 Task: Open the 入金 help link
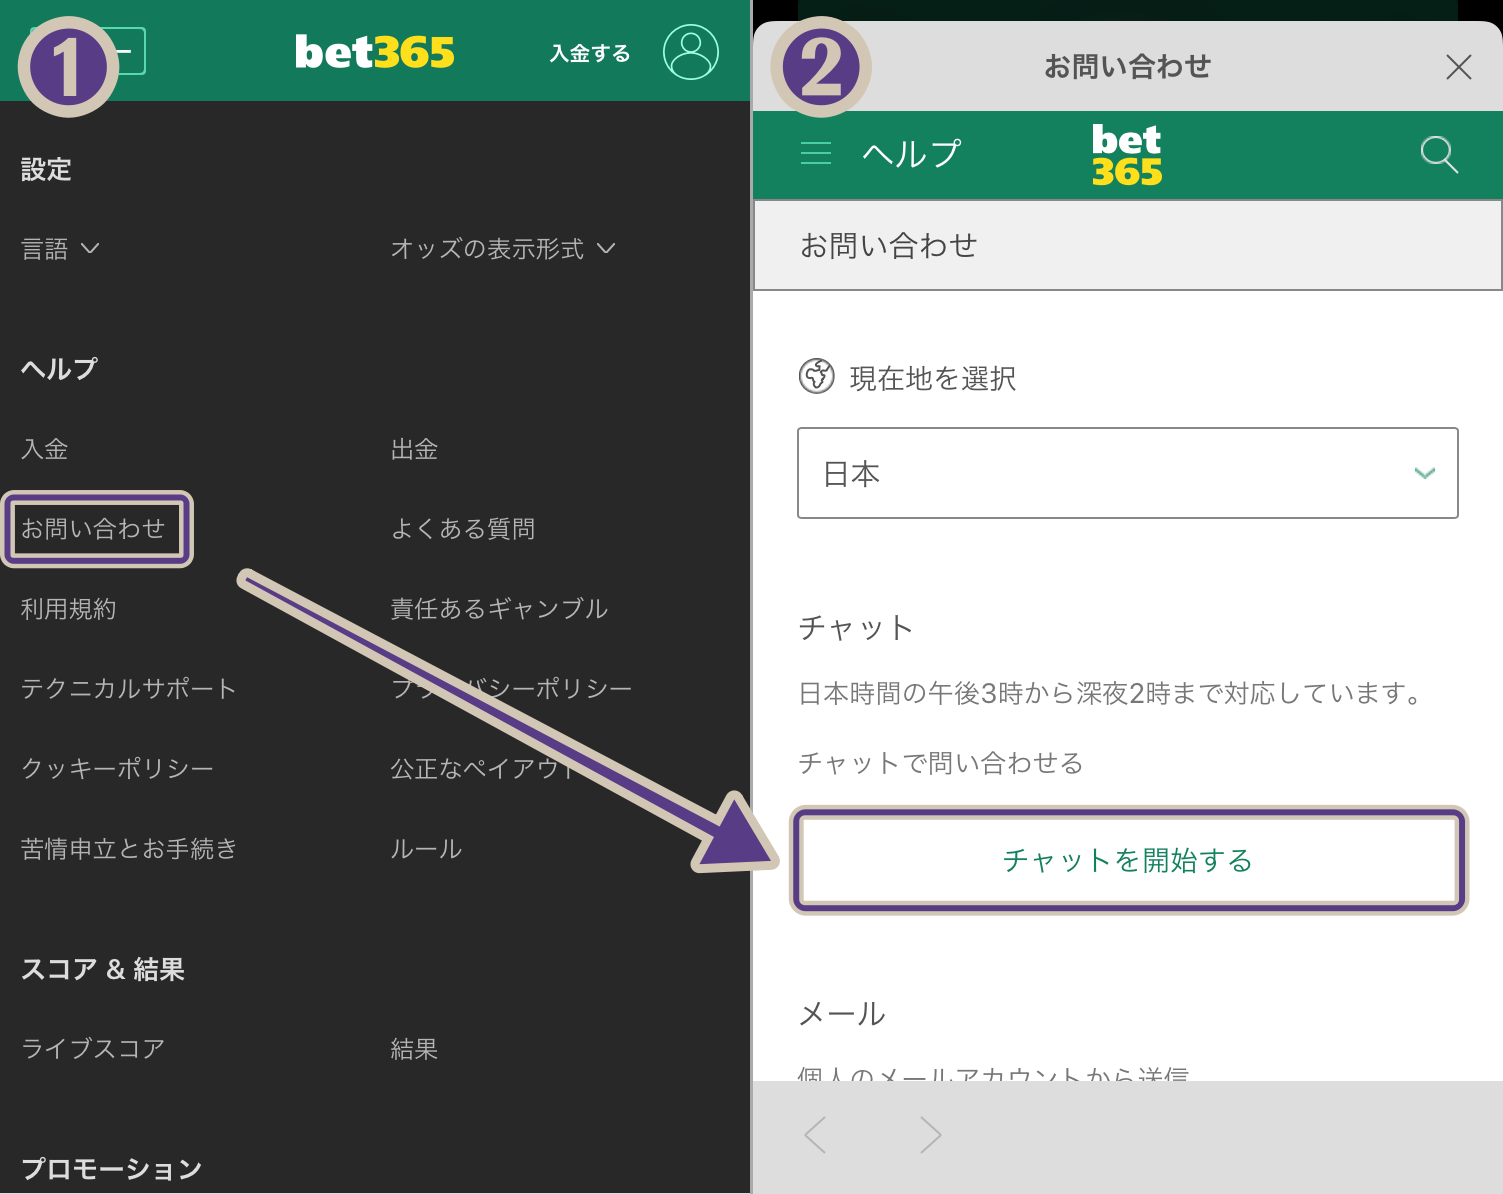click(x=45, y=449)
